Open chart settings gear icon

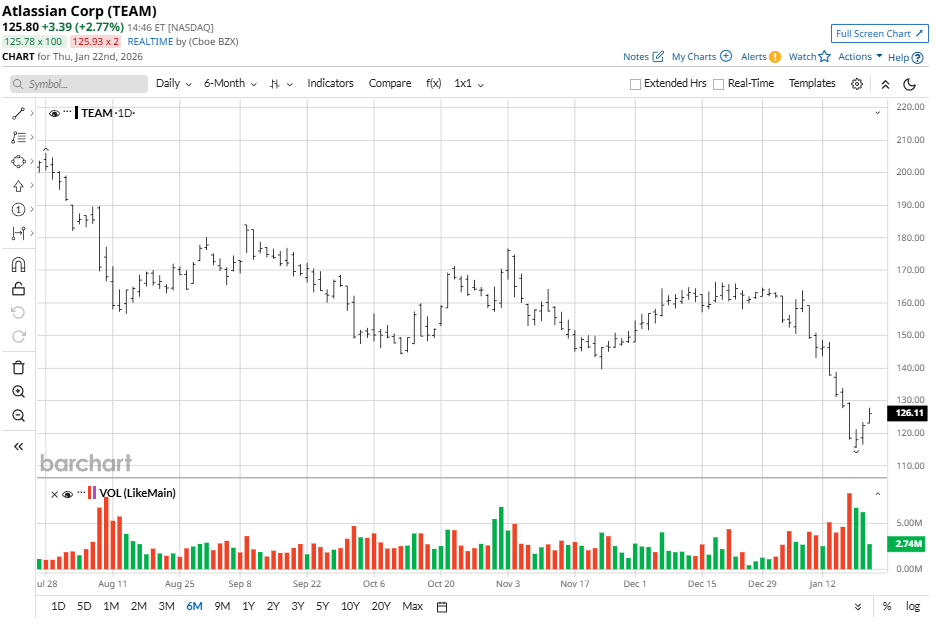pyautogui.click(x=857, y=84)
